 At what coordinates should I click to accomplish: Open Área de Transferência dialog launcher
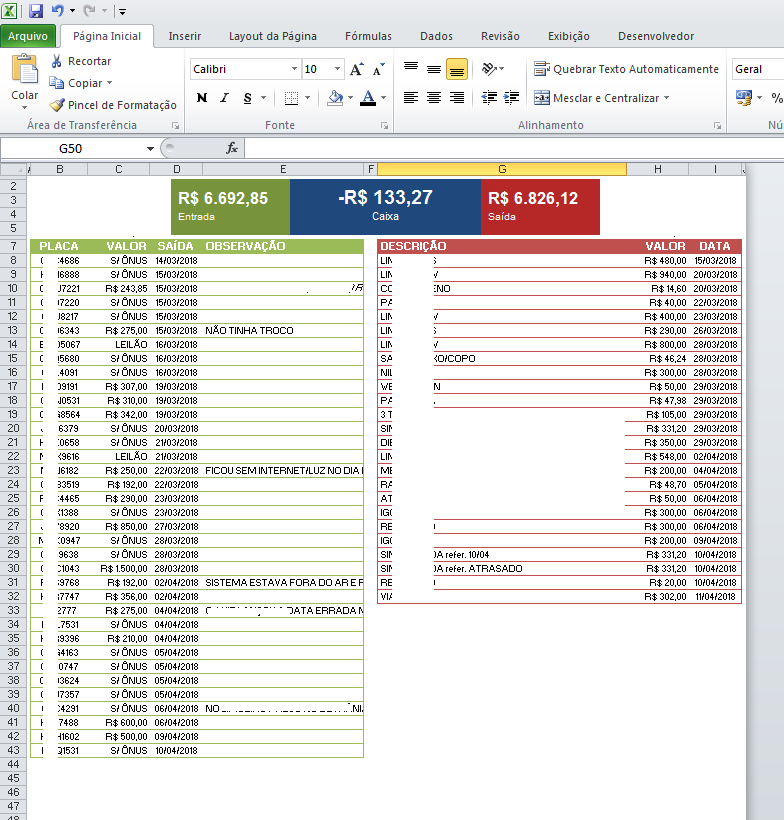click(x=176, y=126)
